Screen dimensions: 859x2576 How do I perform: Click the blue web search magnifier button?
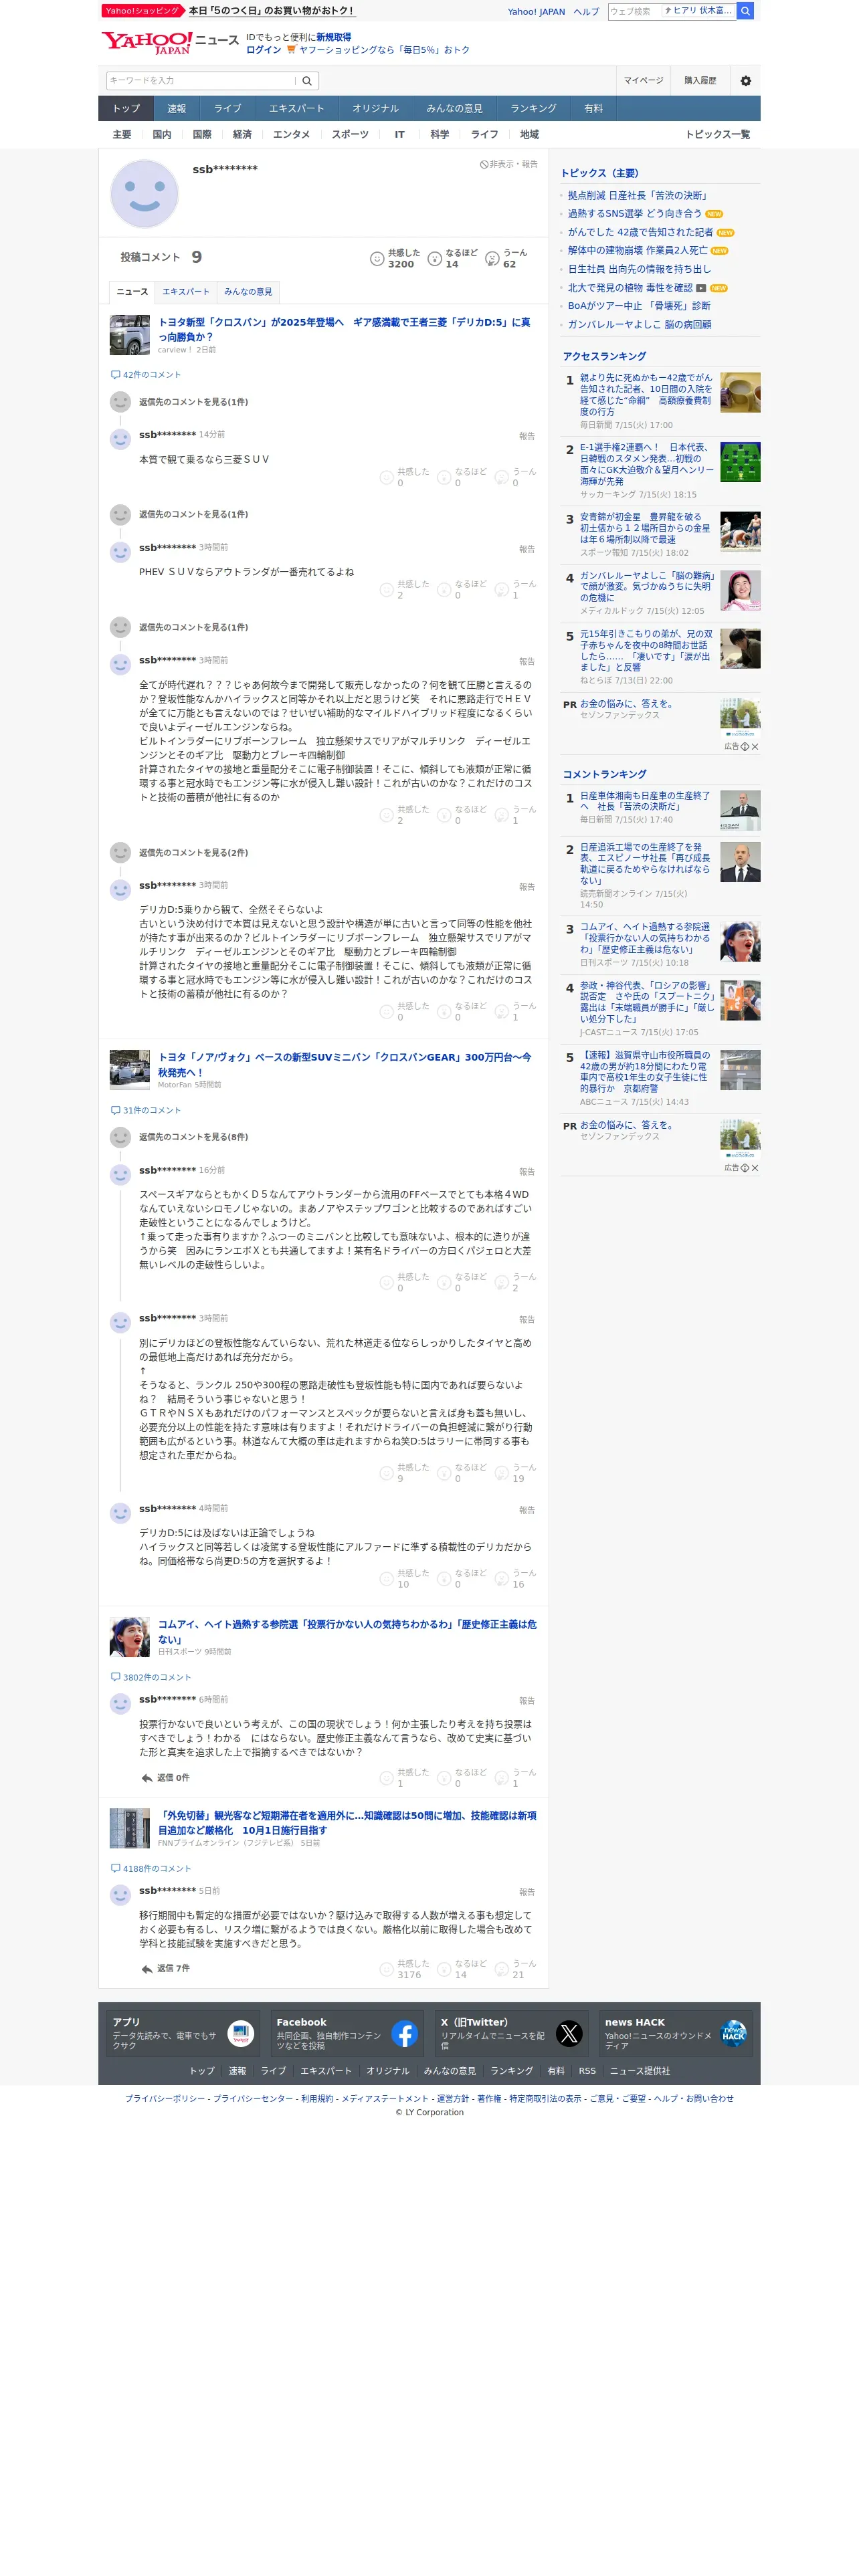[745, 11]
